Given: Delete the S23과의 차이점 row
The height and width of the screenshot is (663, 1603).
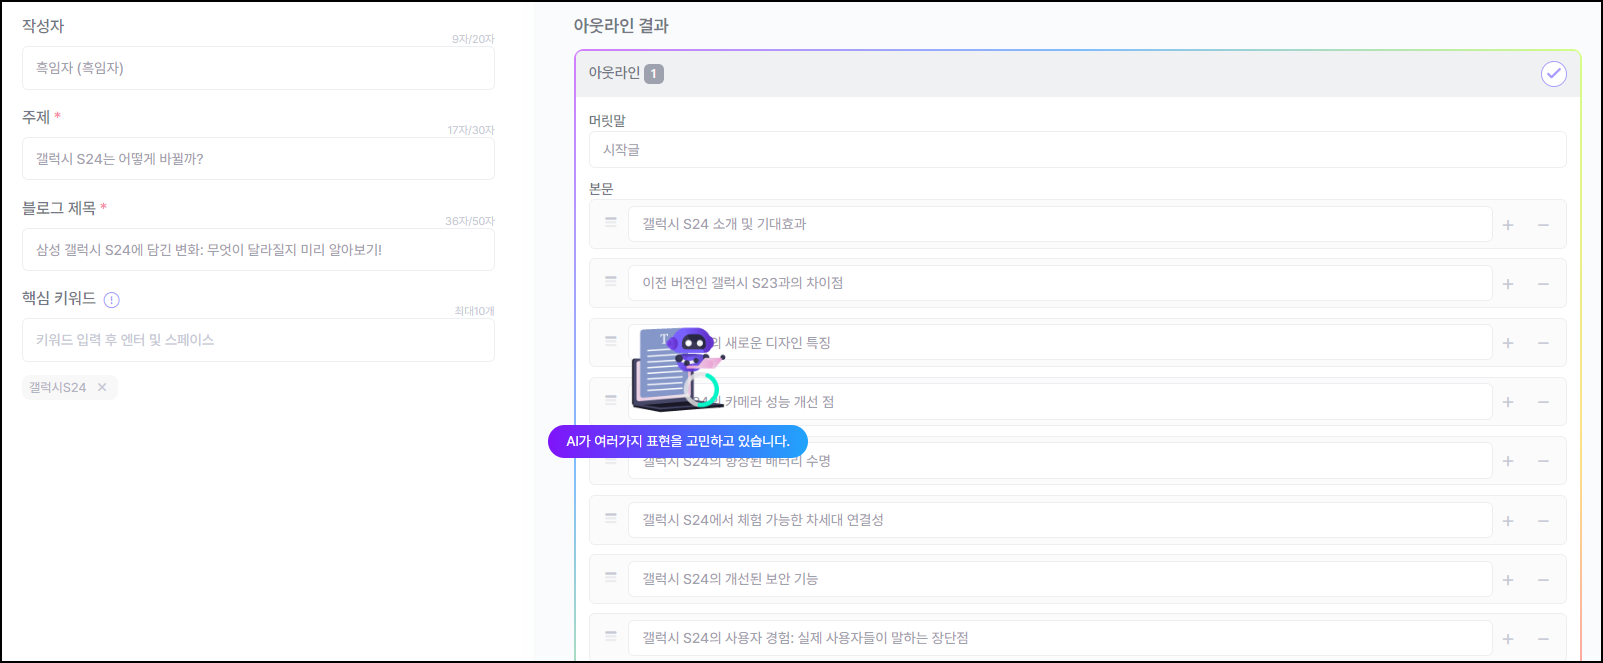Looking at the screenshot, I should point(1543,284).
